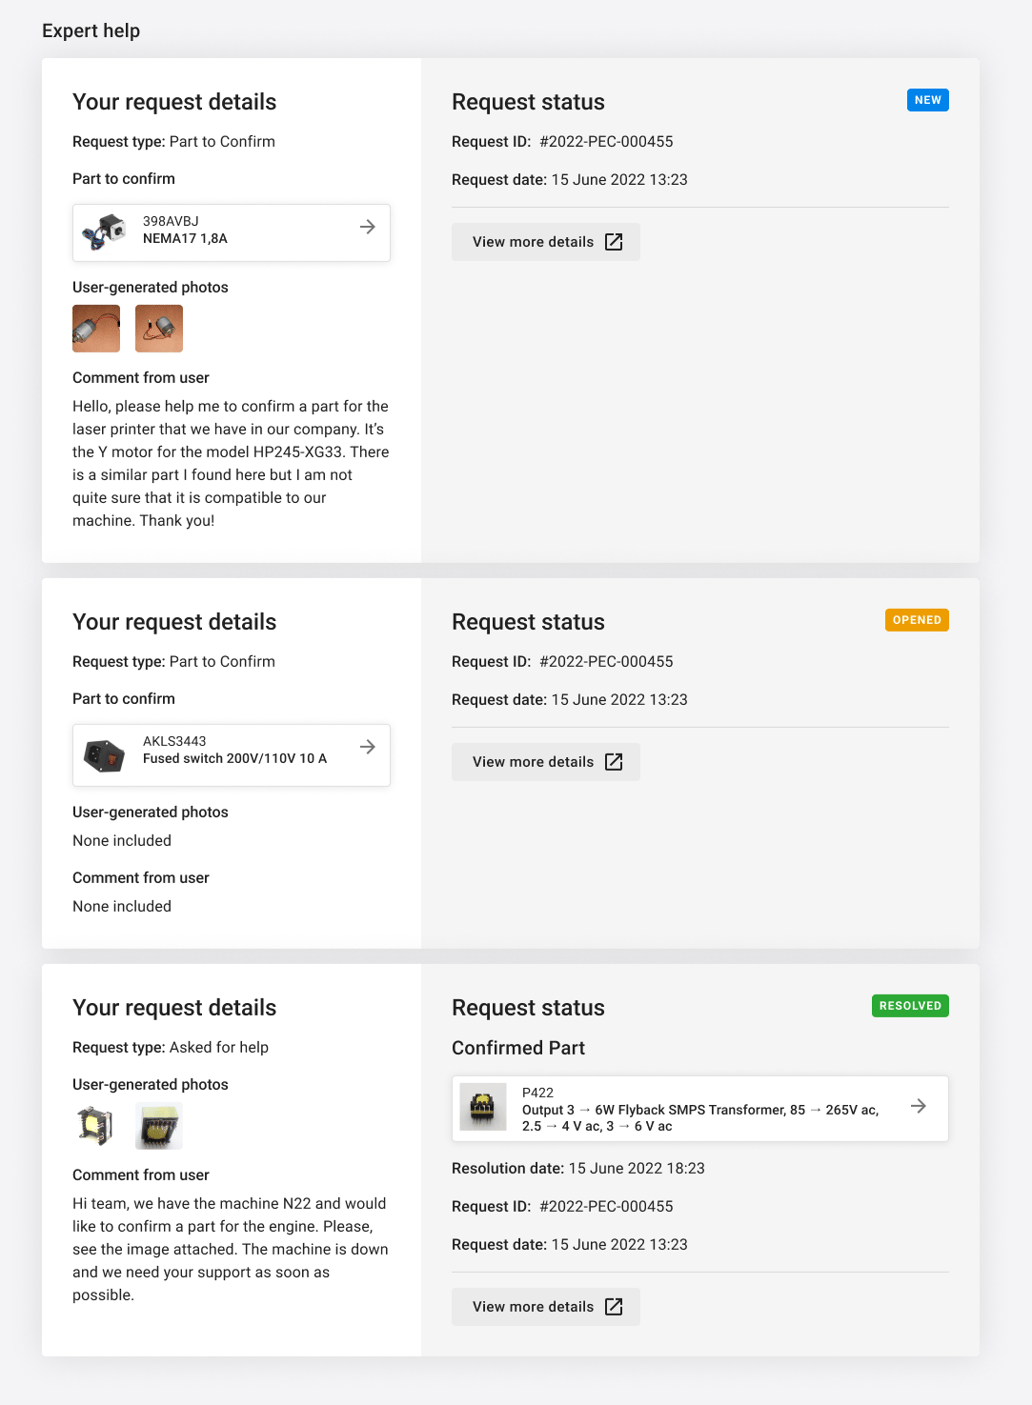Click the Expert help page heading
The height and width of the screenshot is (1405, 1032).
(91, 31)
